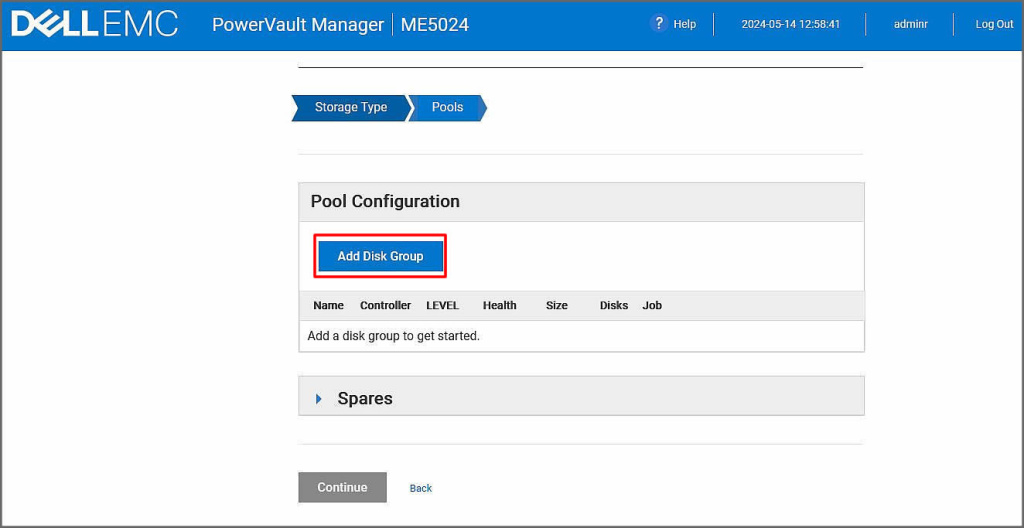Sort by the Job column header

(652, 305)
